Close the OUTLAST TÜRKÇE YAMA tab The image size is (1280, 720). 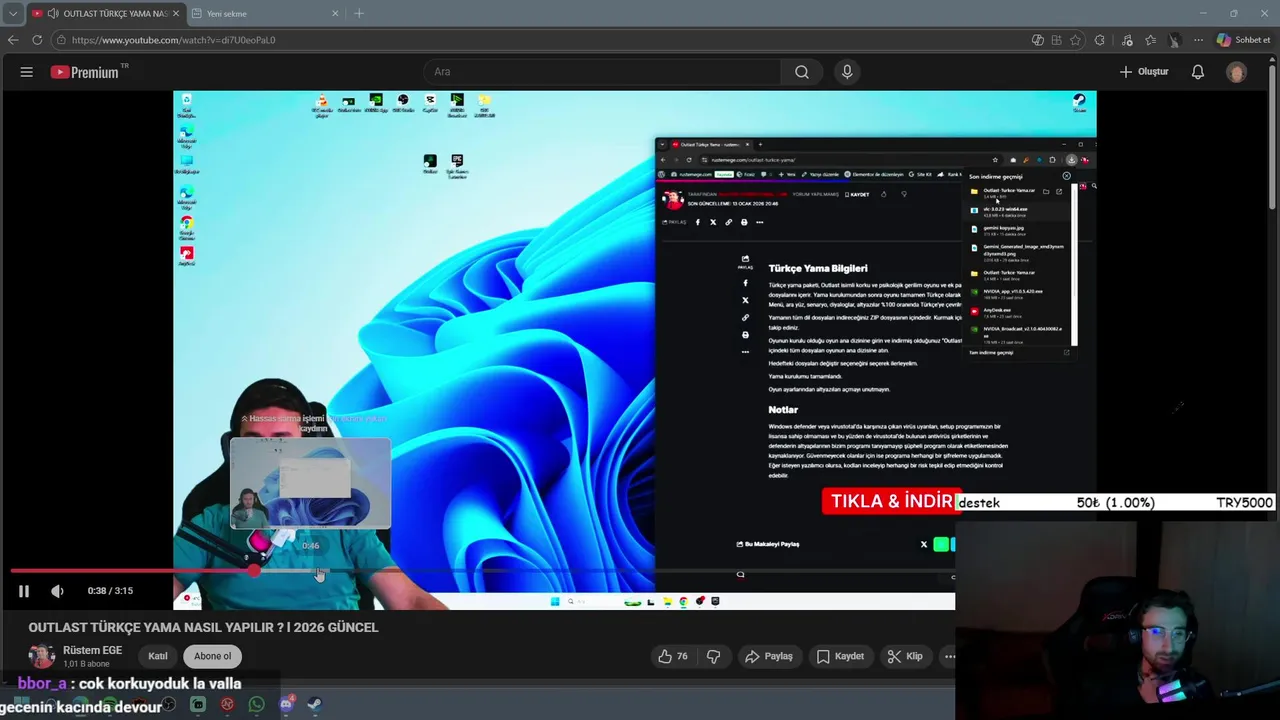(175, 13)
